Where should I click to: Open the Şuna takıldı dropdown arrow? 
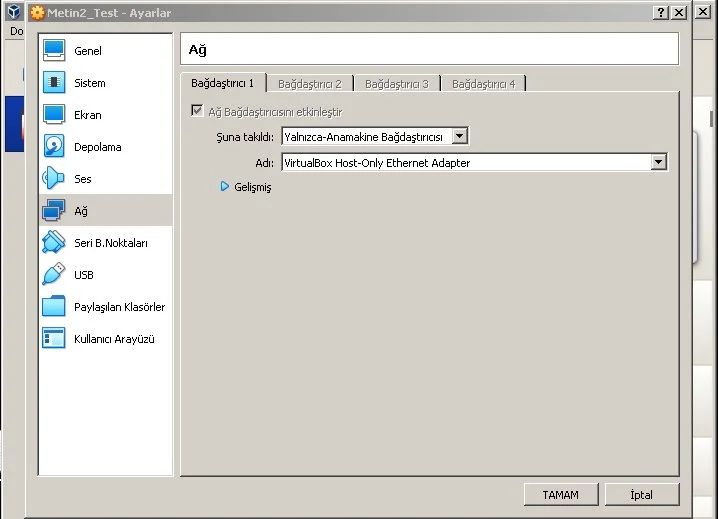coord(459,136)
